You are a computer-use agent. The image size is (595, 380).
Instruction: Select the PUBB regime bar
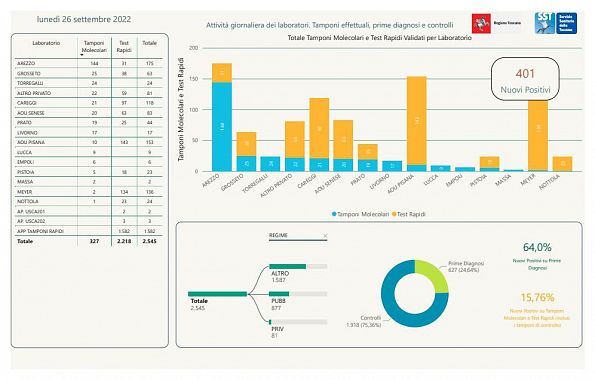(298, 294)
